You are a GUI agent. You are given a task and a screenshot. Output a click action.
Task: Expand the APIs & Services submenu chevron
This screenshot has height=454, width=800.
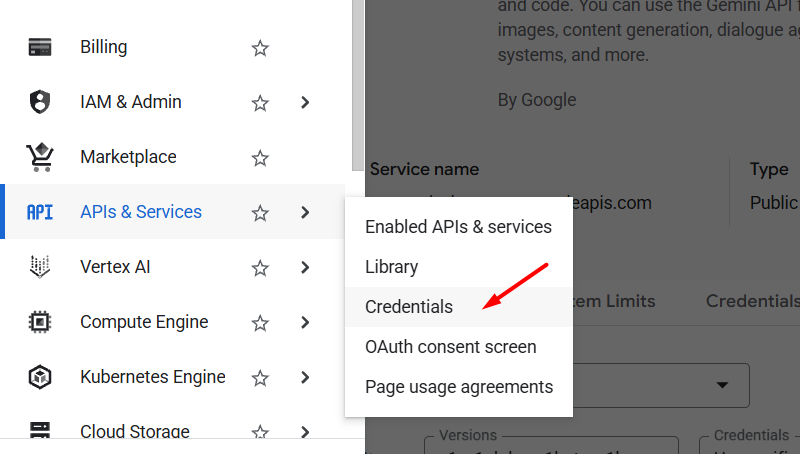[305, 212]
